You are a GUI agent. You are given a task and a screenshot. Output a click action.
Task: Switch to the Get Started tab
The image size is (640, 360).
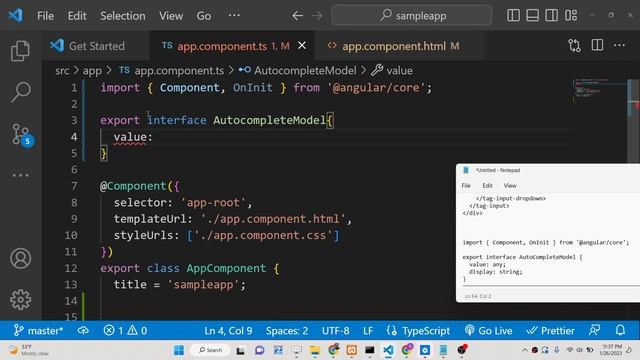pos(96,46)
